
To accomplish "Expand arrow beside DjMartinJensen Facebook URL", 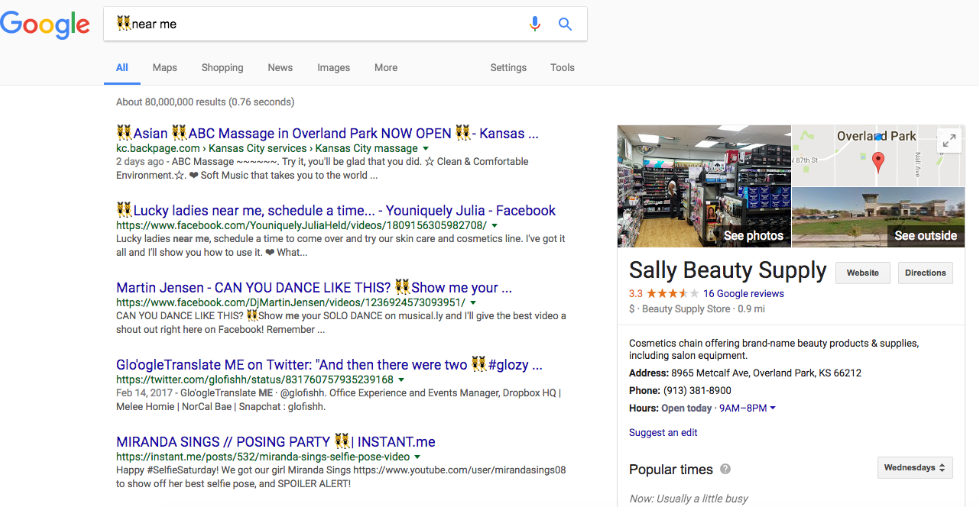I will point(473,302).
